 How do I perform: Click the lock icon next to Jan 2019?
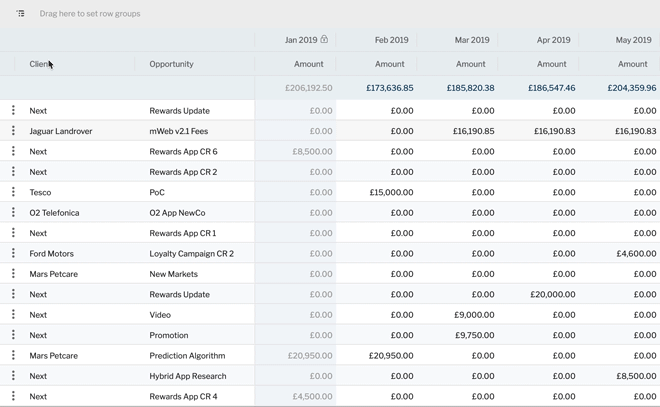pos(324,39)
